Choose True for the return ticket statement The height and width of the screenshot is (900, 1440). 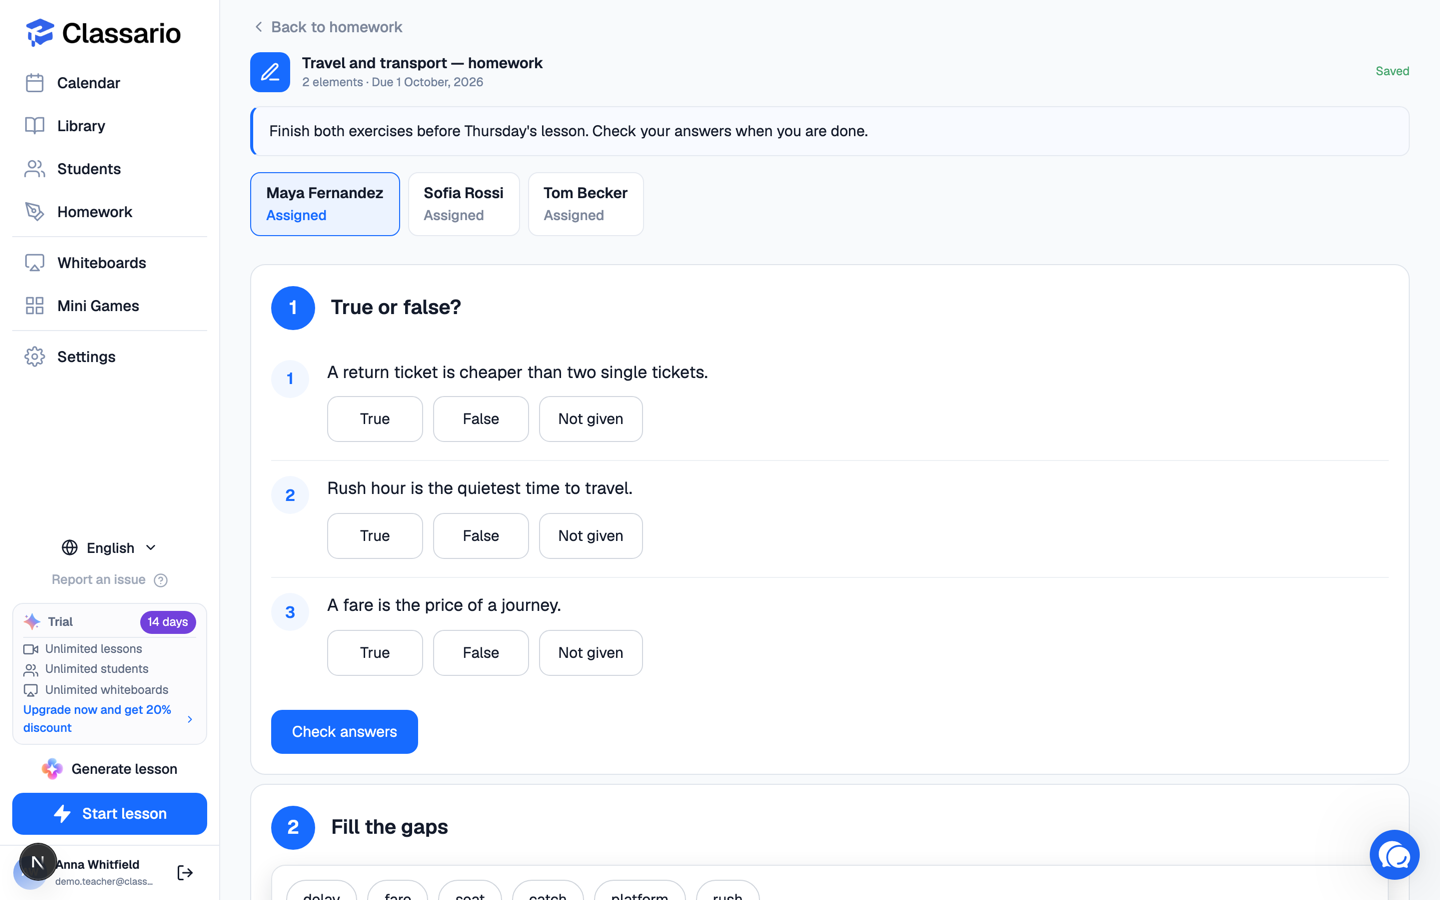coord(375,419)
